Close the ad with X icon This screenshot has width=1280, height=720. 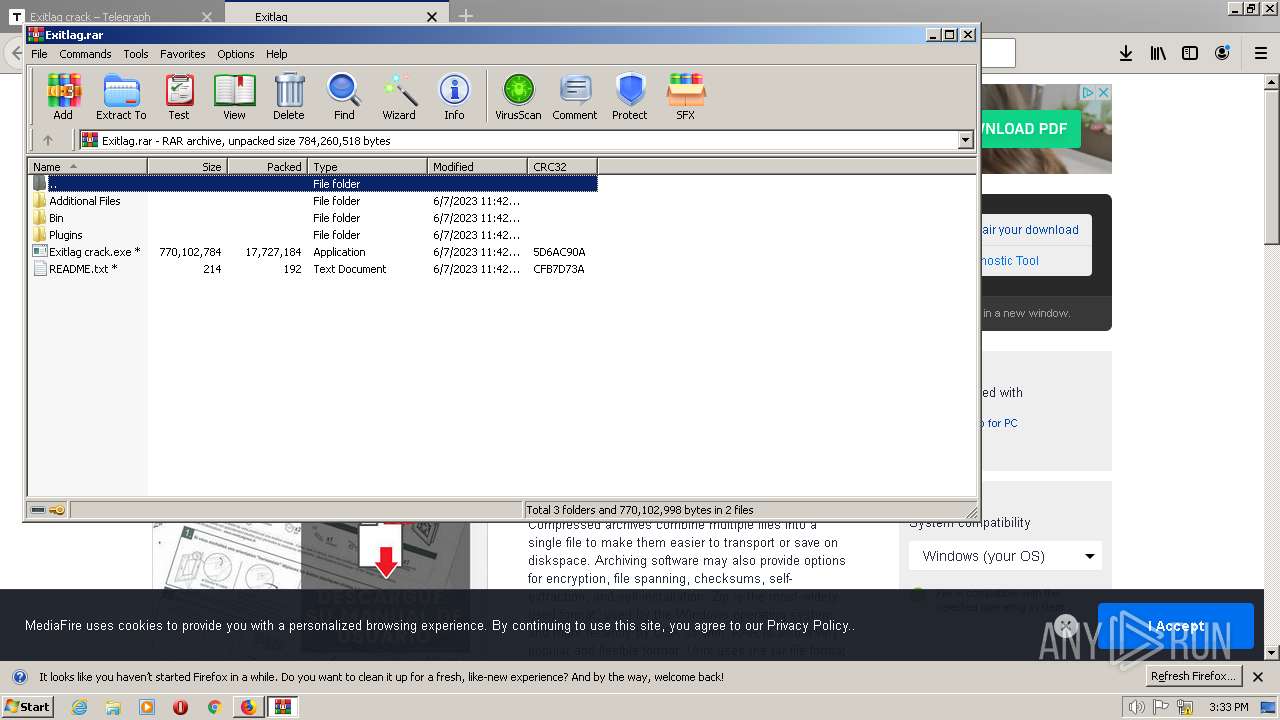pos(1104,92)
